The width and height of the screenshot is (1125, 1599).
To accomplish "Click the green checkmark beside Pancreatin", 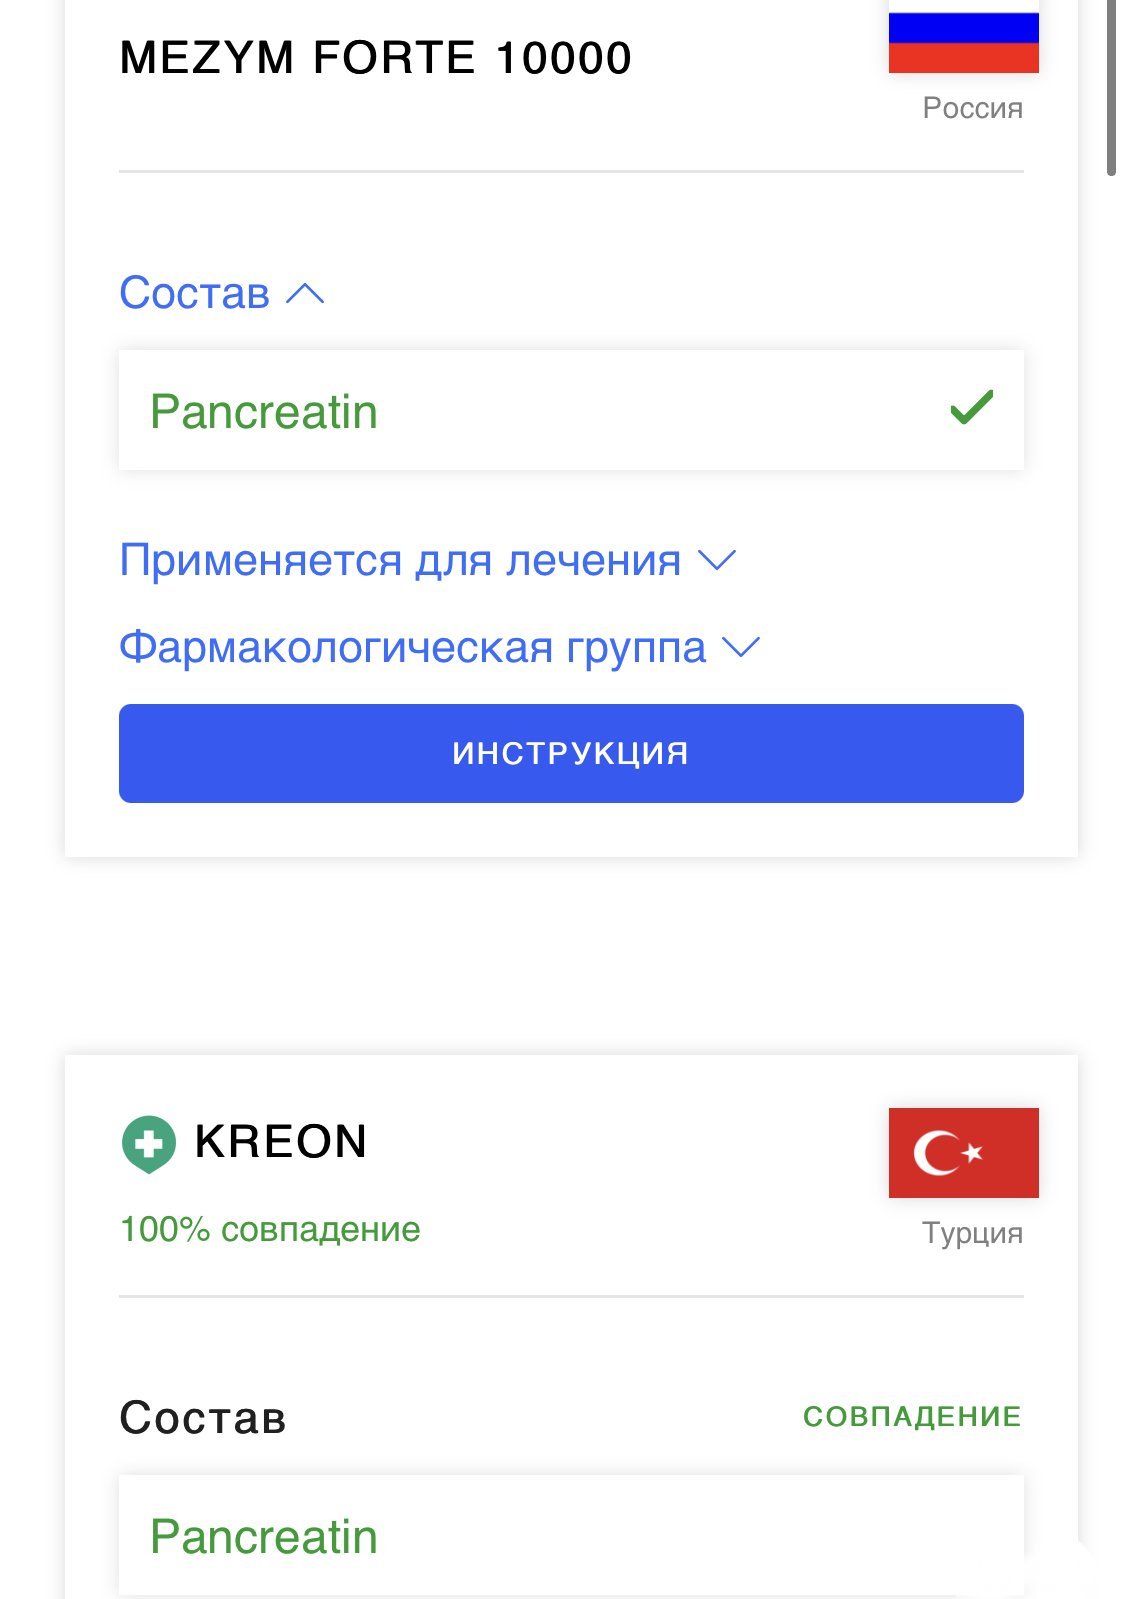I will coord(971,408).
